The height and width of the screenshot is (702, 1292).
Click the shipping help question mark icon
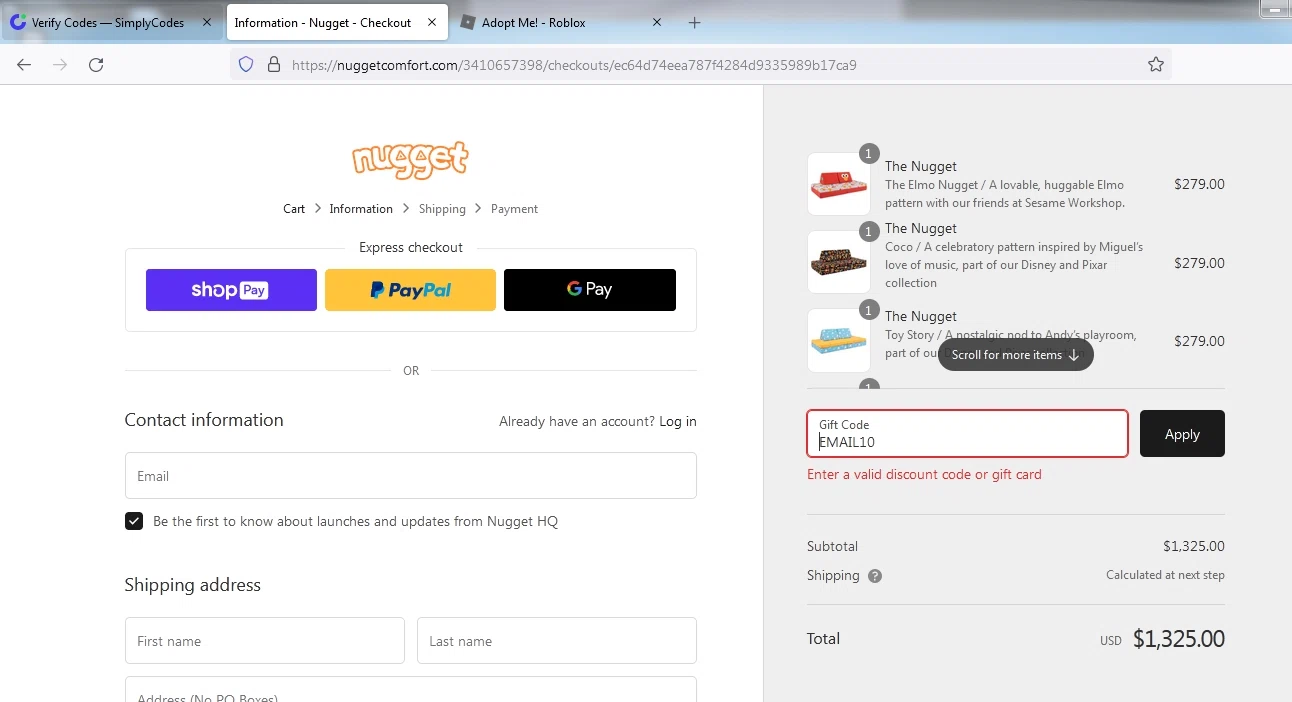tap(875, 576)
